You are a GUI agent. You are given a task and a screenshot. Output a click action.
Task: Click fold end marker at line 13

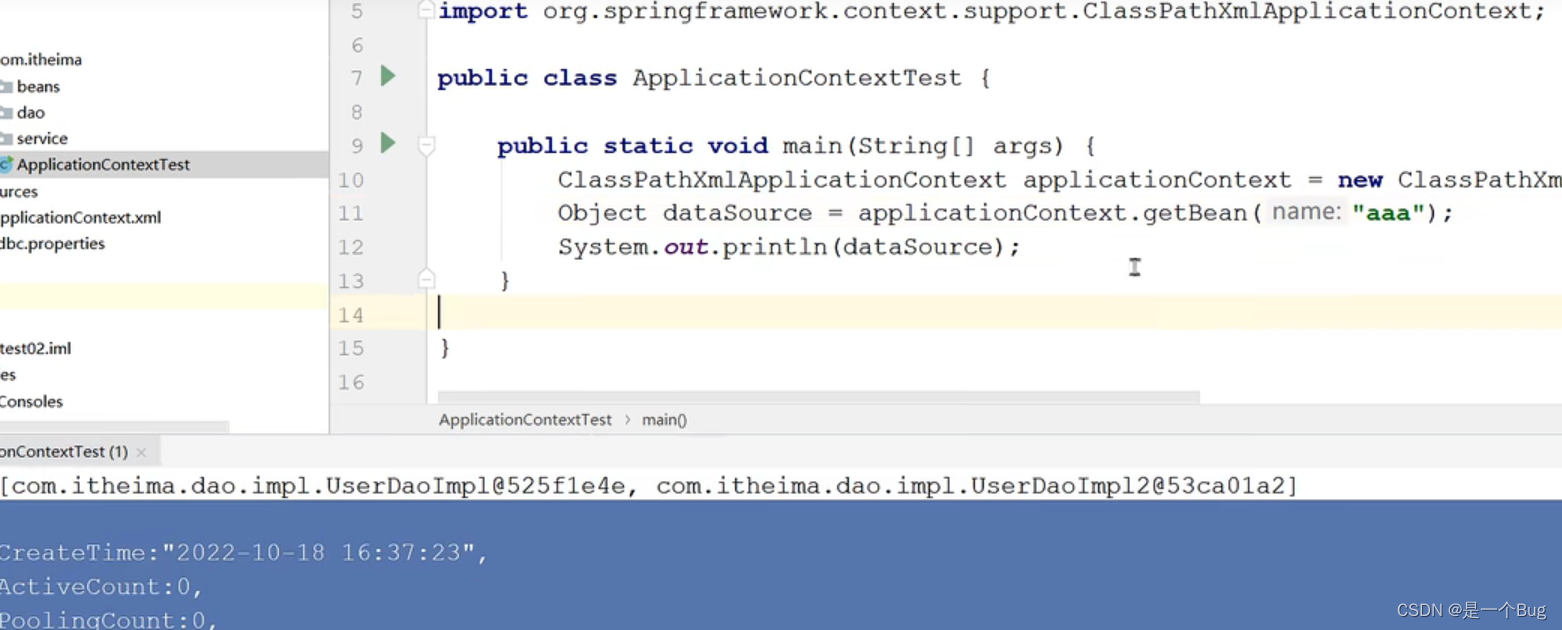426,278
